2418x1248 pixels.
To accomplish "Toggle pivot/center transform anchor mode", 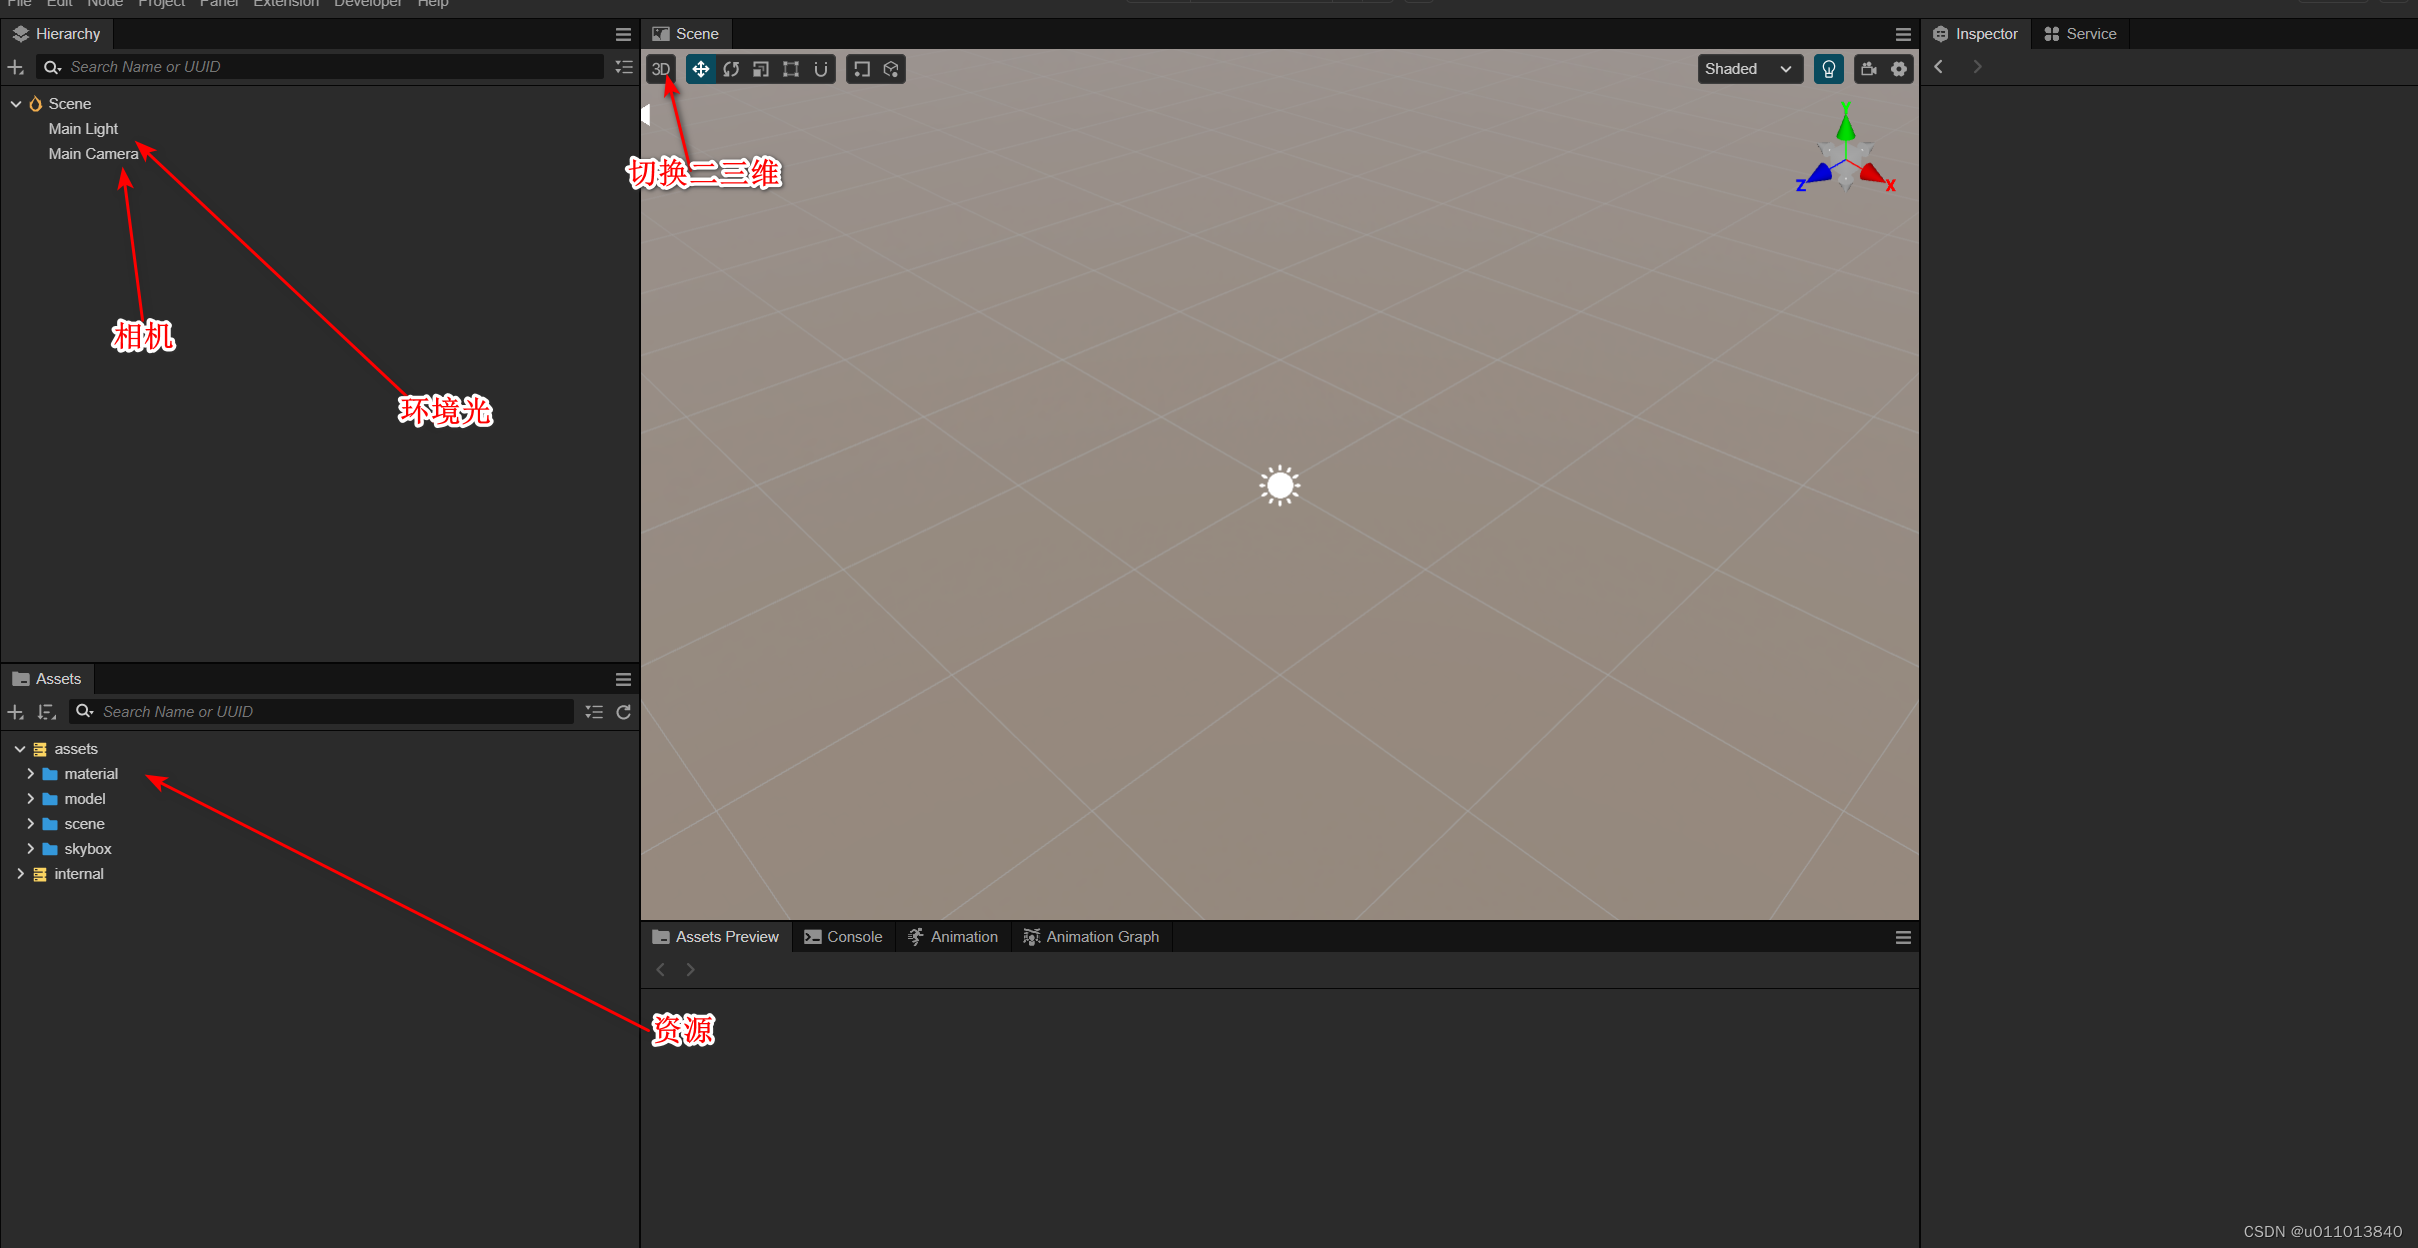I will tap(861, 69).
